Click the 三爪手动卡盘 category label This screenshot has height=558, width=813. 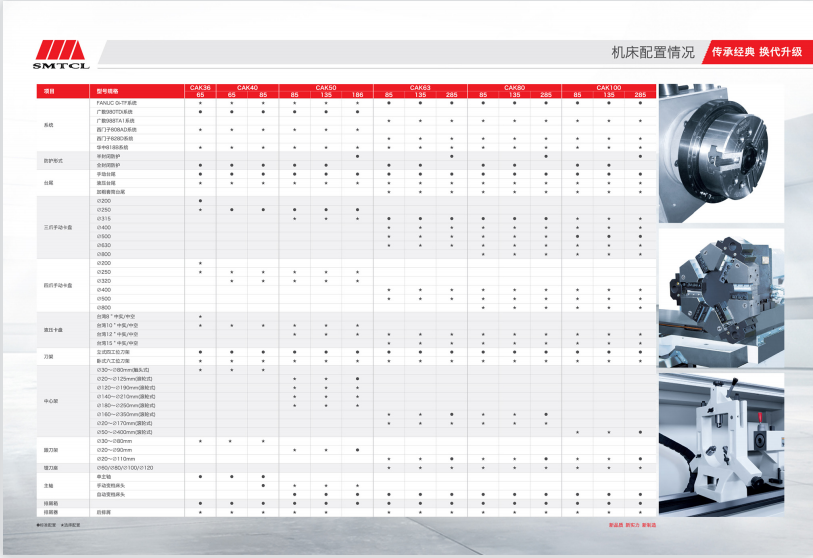tap(58, 227)
